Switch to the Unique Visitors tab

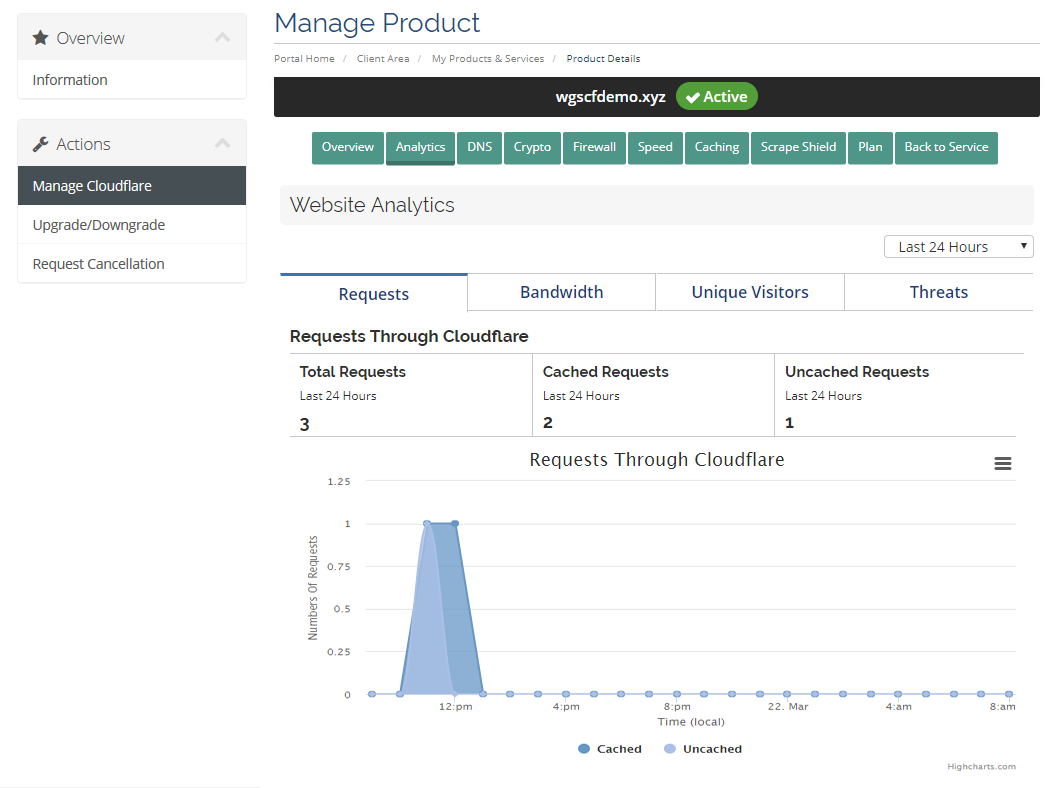(750, 292)
